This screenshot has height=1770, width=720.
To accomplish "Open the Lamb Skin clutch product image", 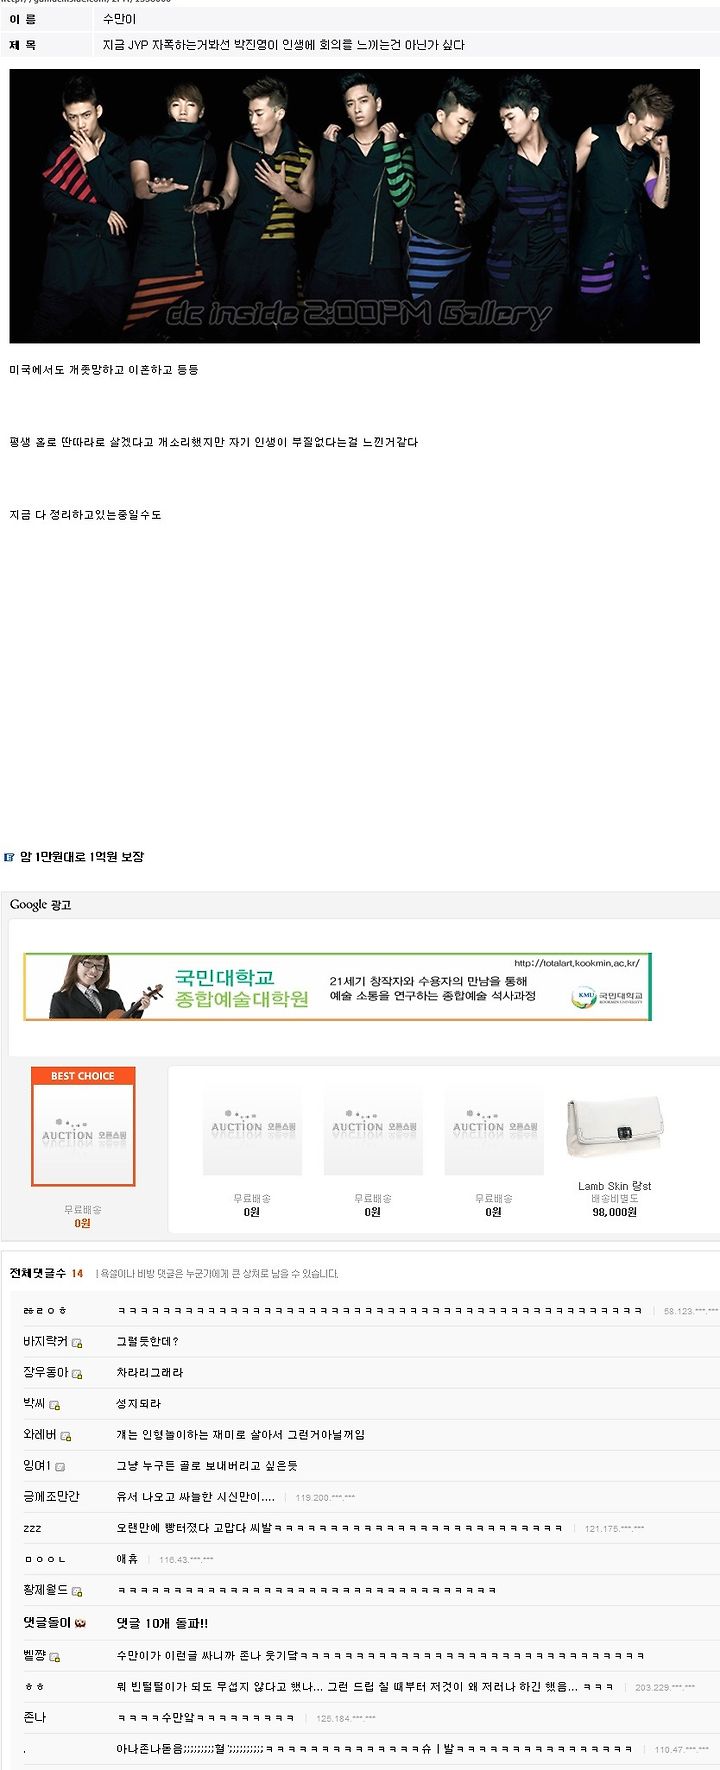I will (x=614, y=1127).
